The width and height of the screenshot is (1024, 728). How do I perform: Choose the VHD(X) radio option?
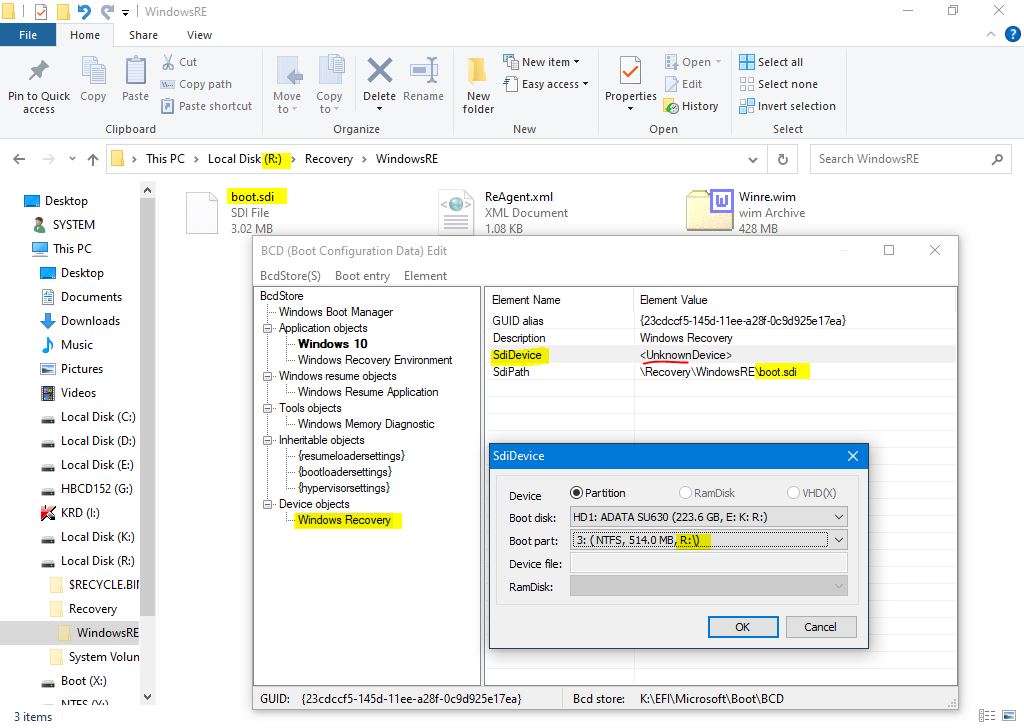(x=793, y=493)
